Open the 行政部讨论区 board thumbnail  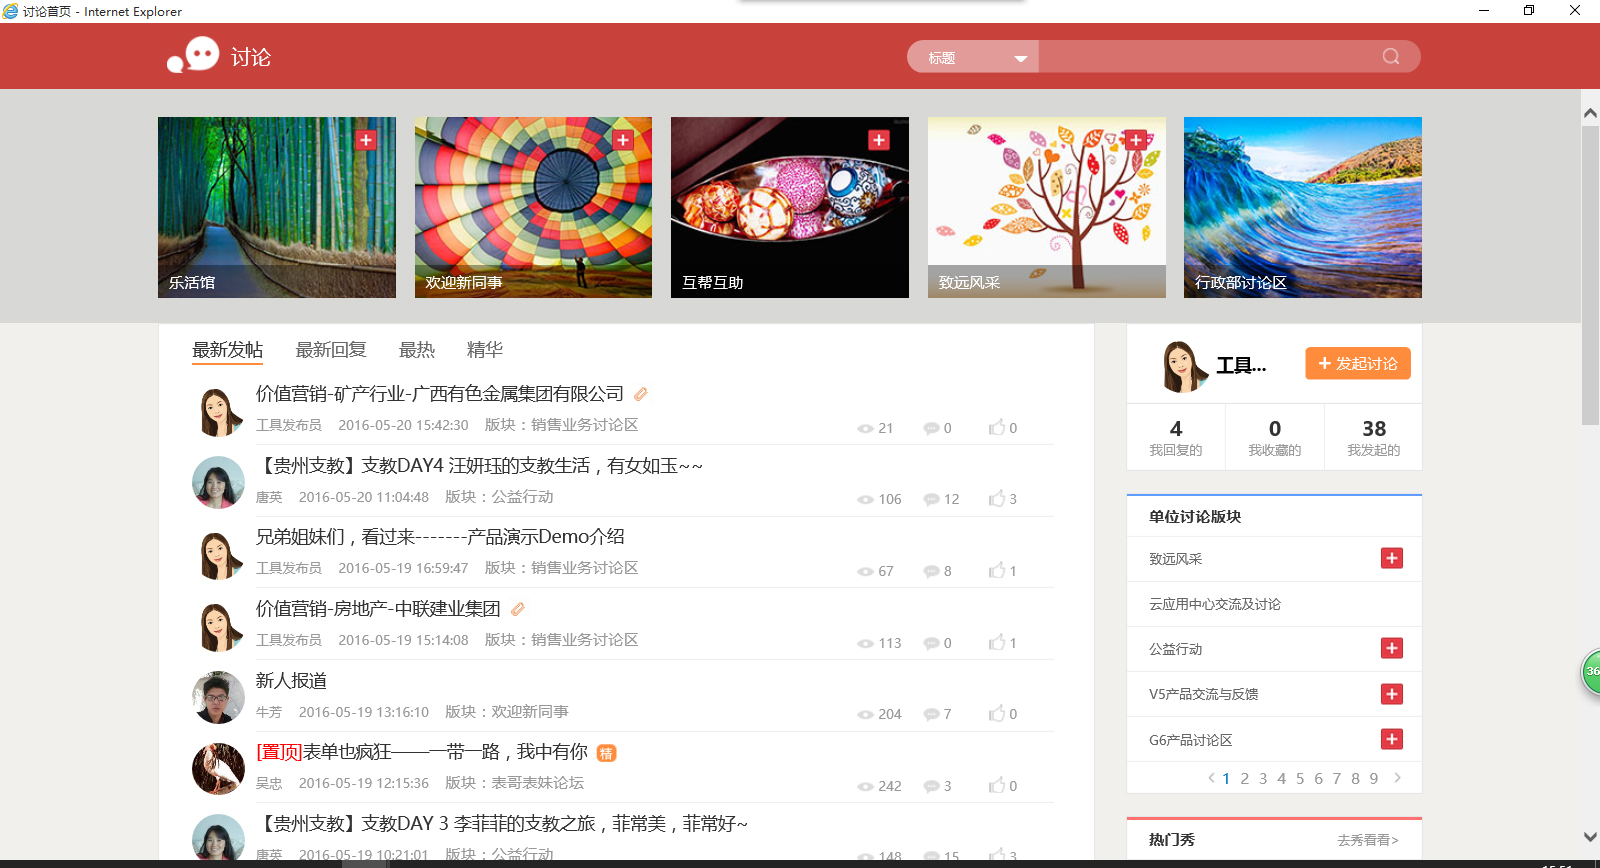click(x=1303, y=207)
